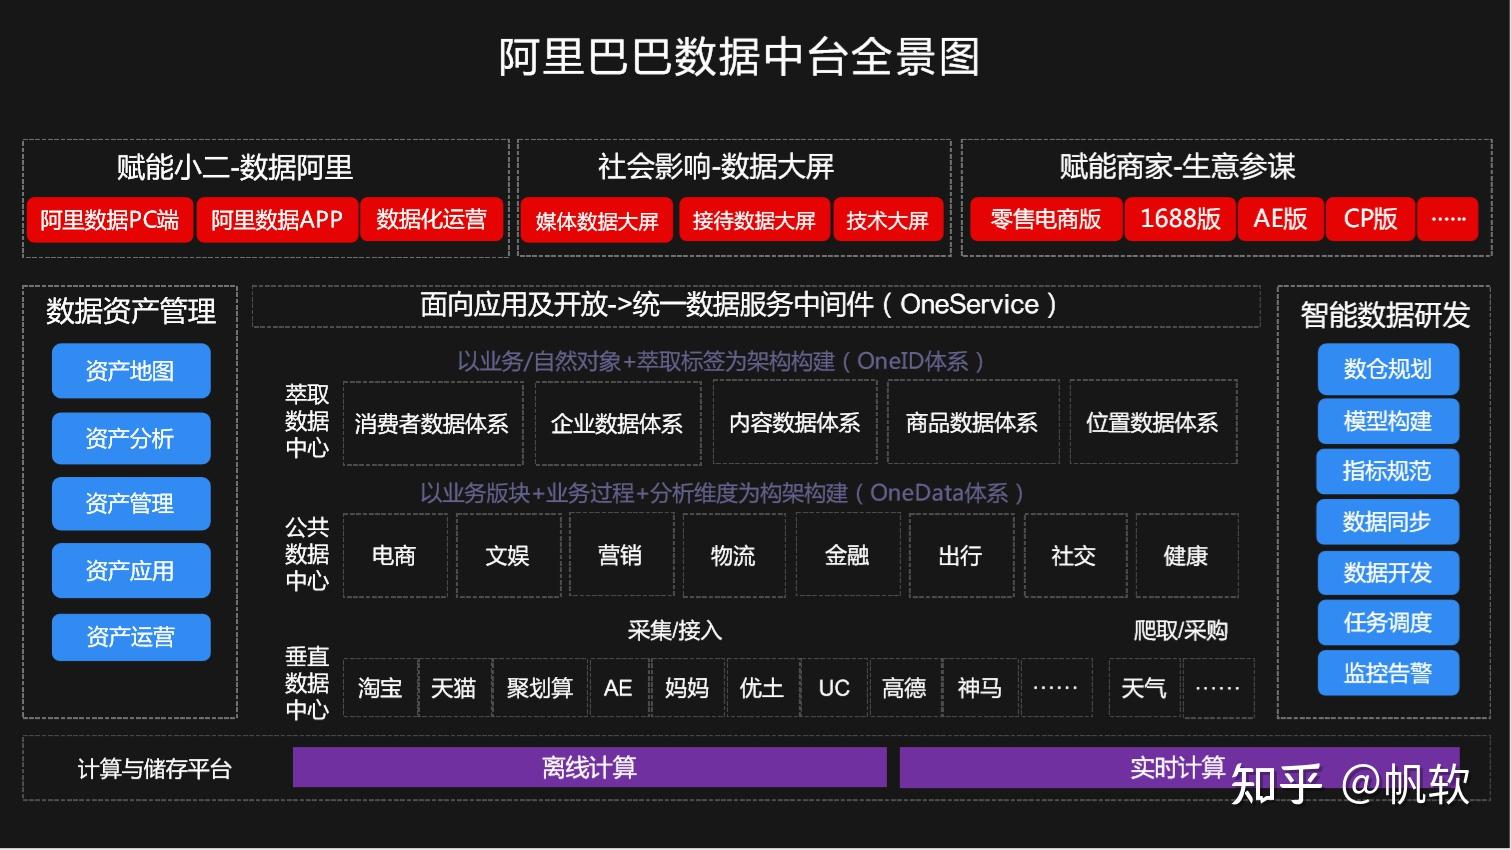
Task: Select the 天气 cell
Action: [1144, 688]
